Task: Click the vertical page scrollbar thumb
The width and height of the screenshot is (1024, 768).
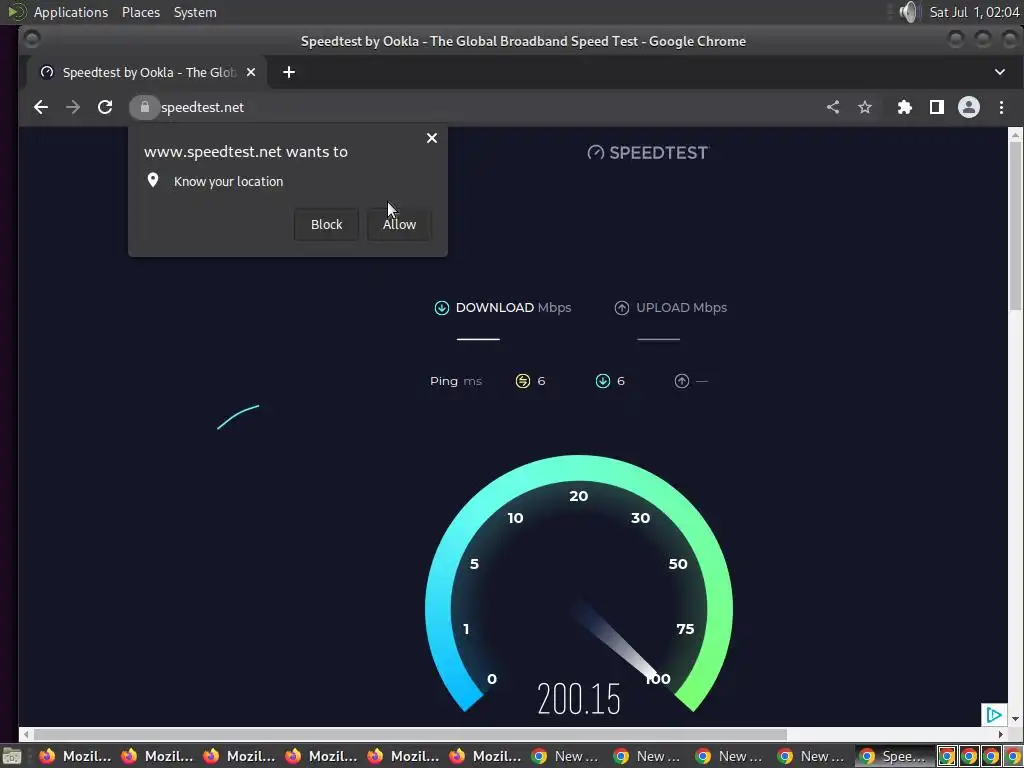Action: pos(1015,225)
